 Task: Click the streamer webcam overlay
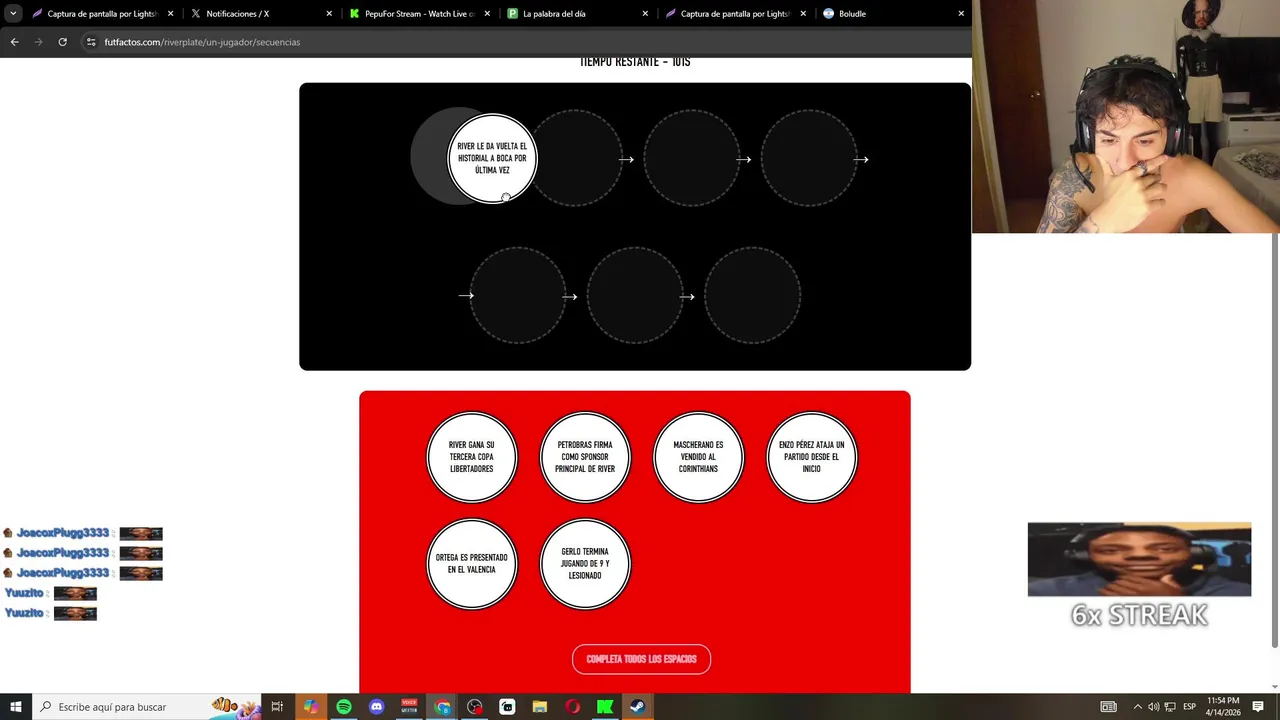(x=1126, y=117)
